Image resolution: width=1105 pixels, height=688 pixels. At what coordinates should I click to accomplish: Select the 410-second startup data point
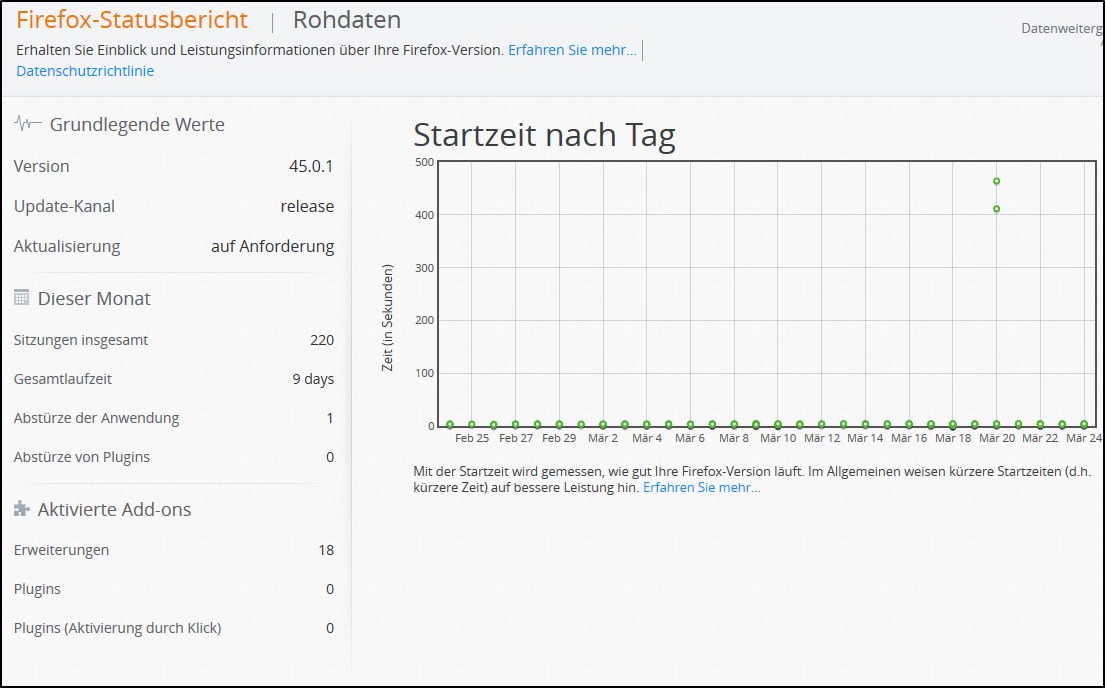[x=996, y=209]
